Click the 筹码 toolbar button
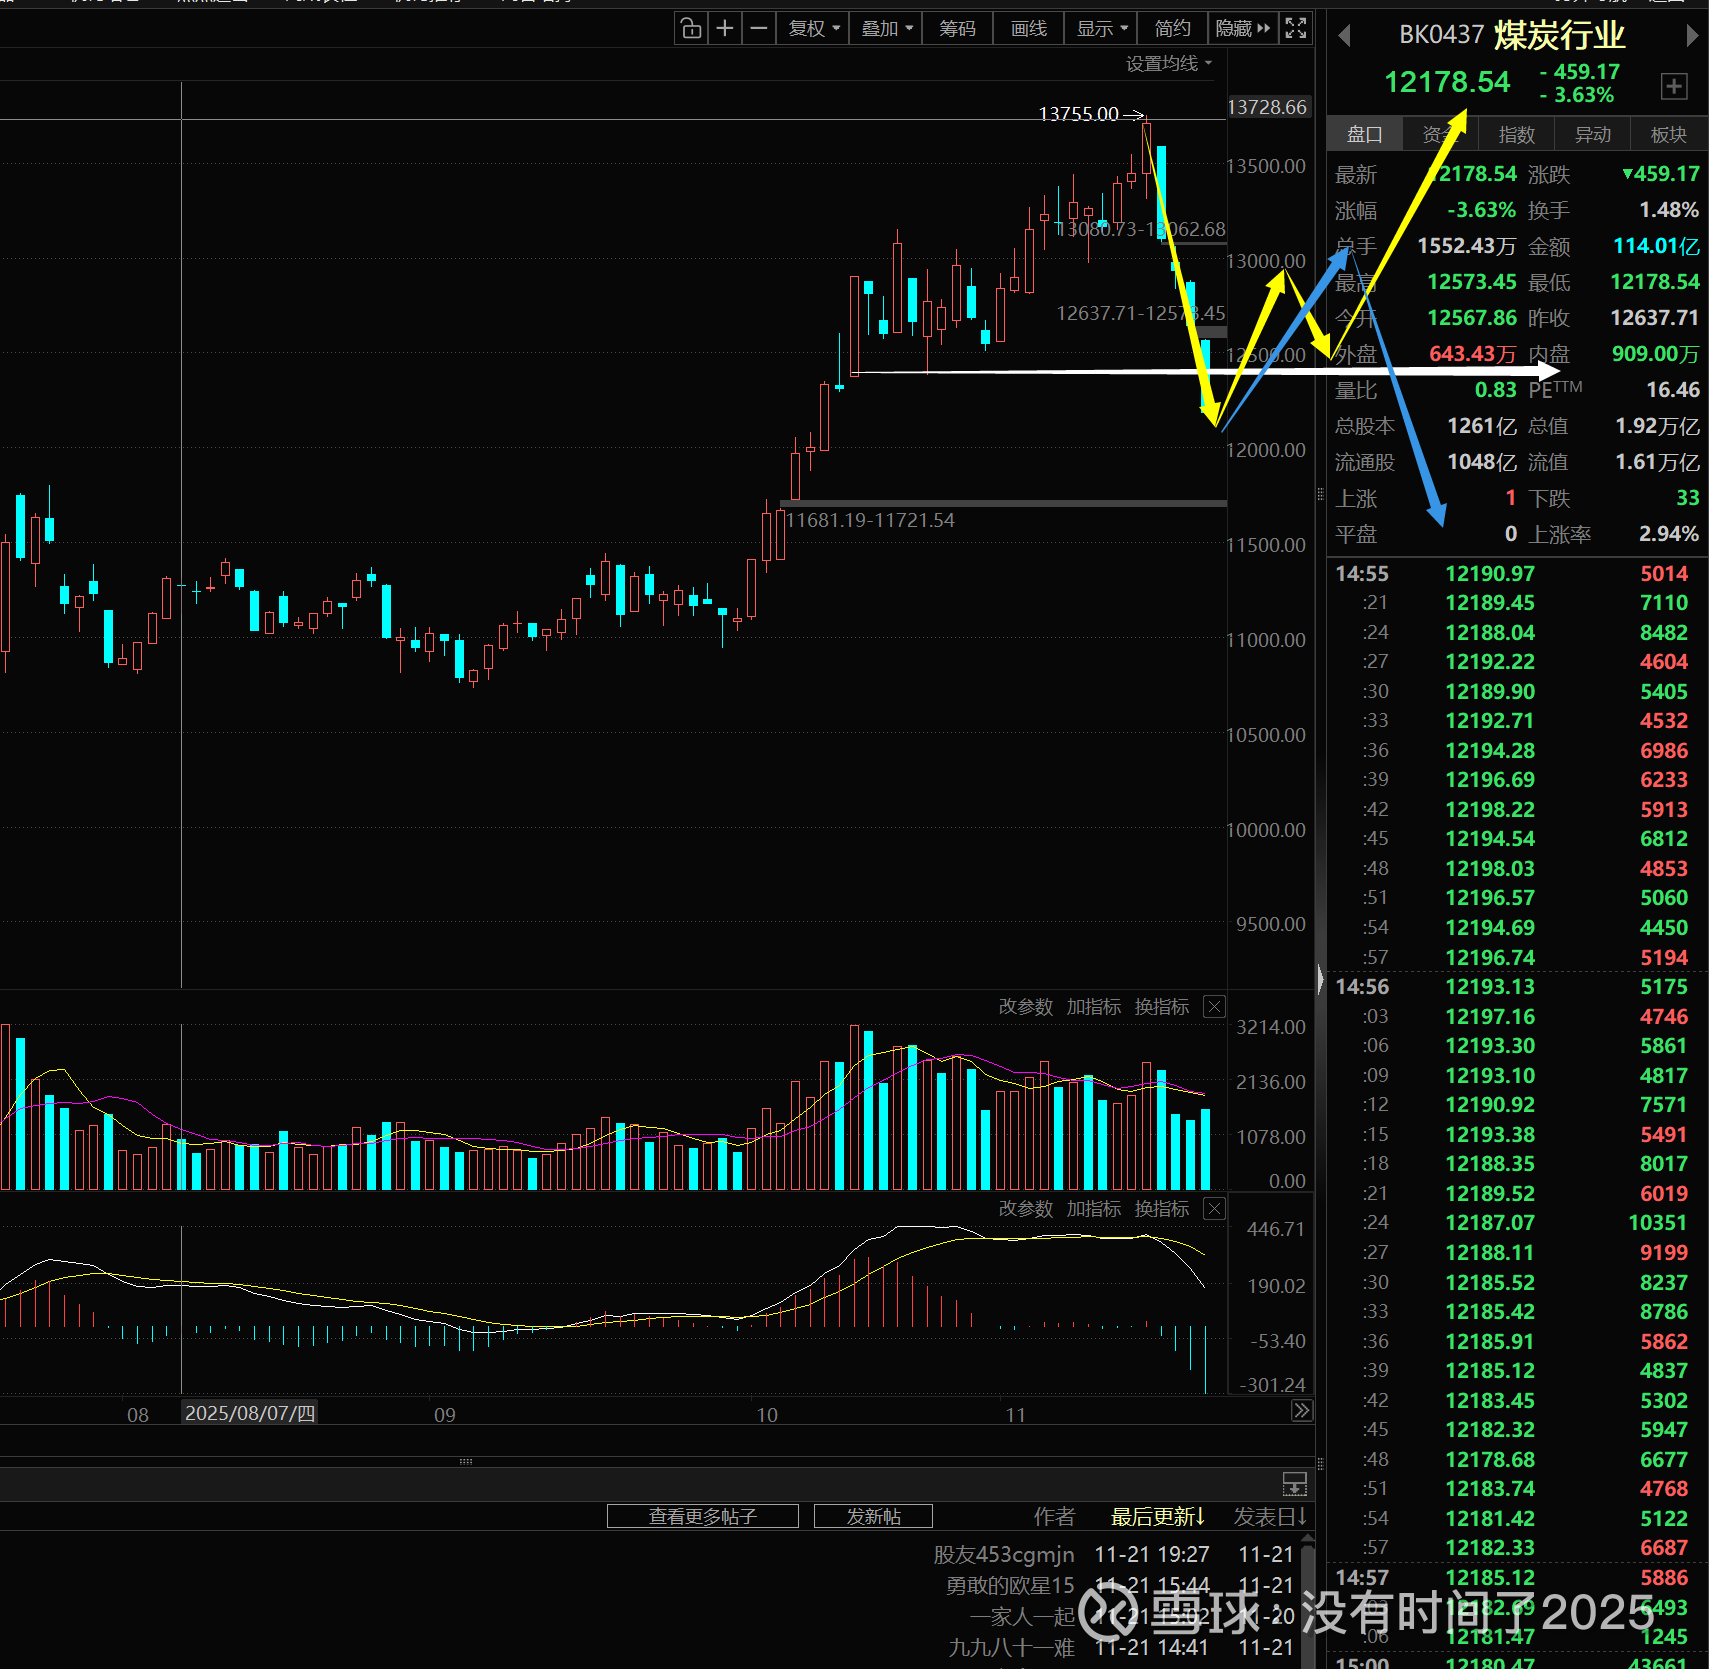Viewport: 1709px width, 1669px height. (957, 29)
